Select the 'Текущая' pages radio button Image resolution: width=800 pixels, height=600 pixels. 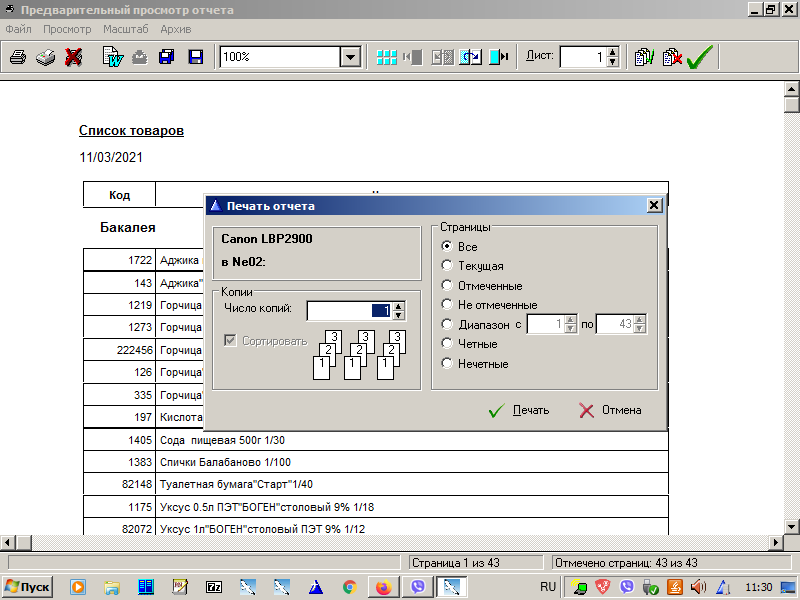click(x=447, y=266)
